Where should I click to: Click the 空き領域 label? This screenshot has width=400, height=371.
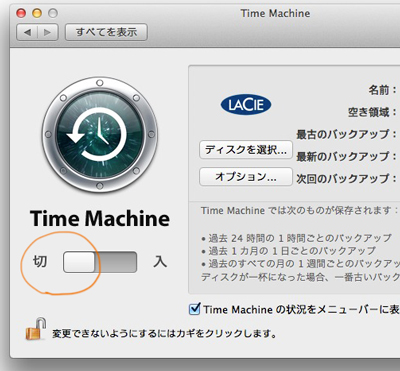(372, 112)
